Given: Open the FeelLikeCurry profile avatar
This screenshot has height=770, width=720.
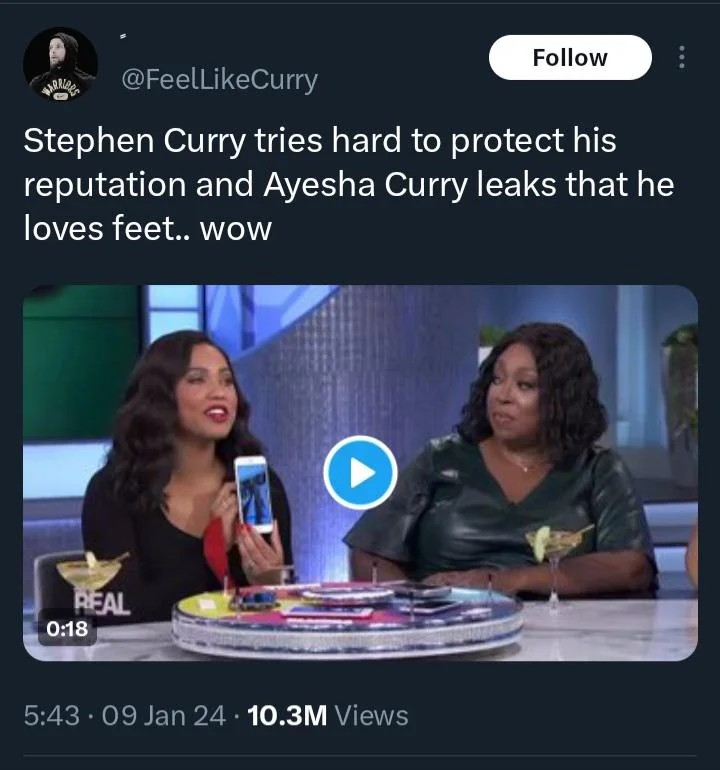Looking at the screenshot, I should 60,64.
